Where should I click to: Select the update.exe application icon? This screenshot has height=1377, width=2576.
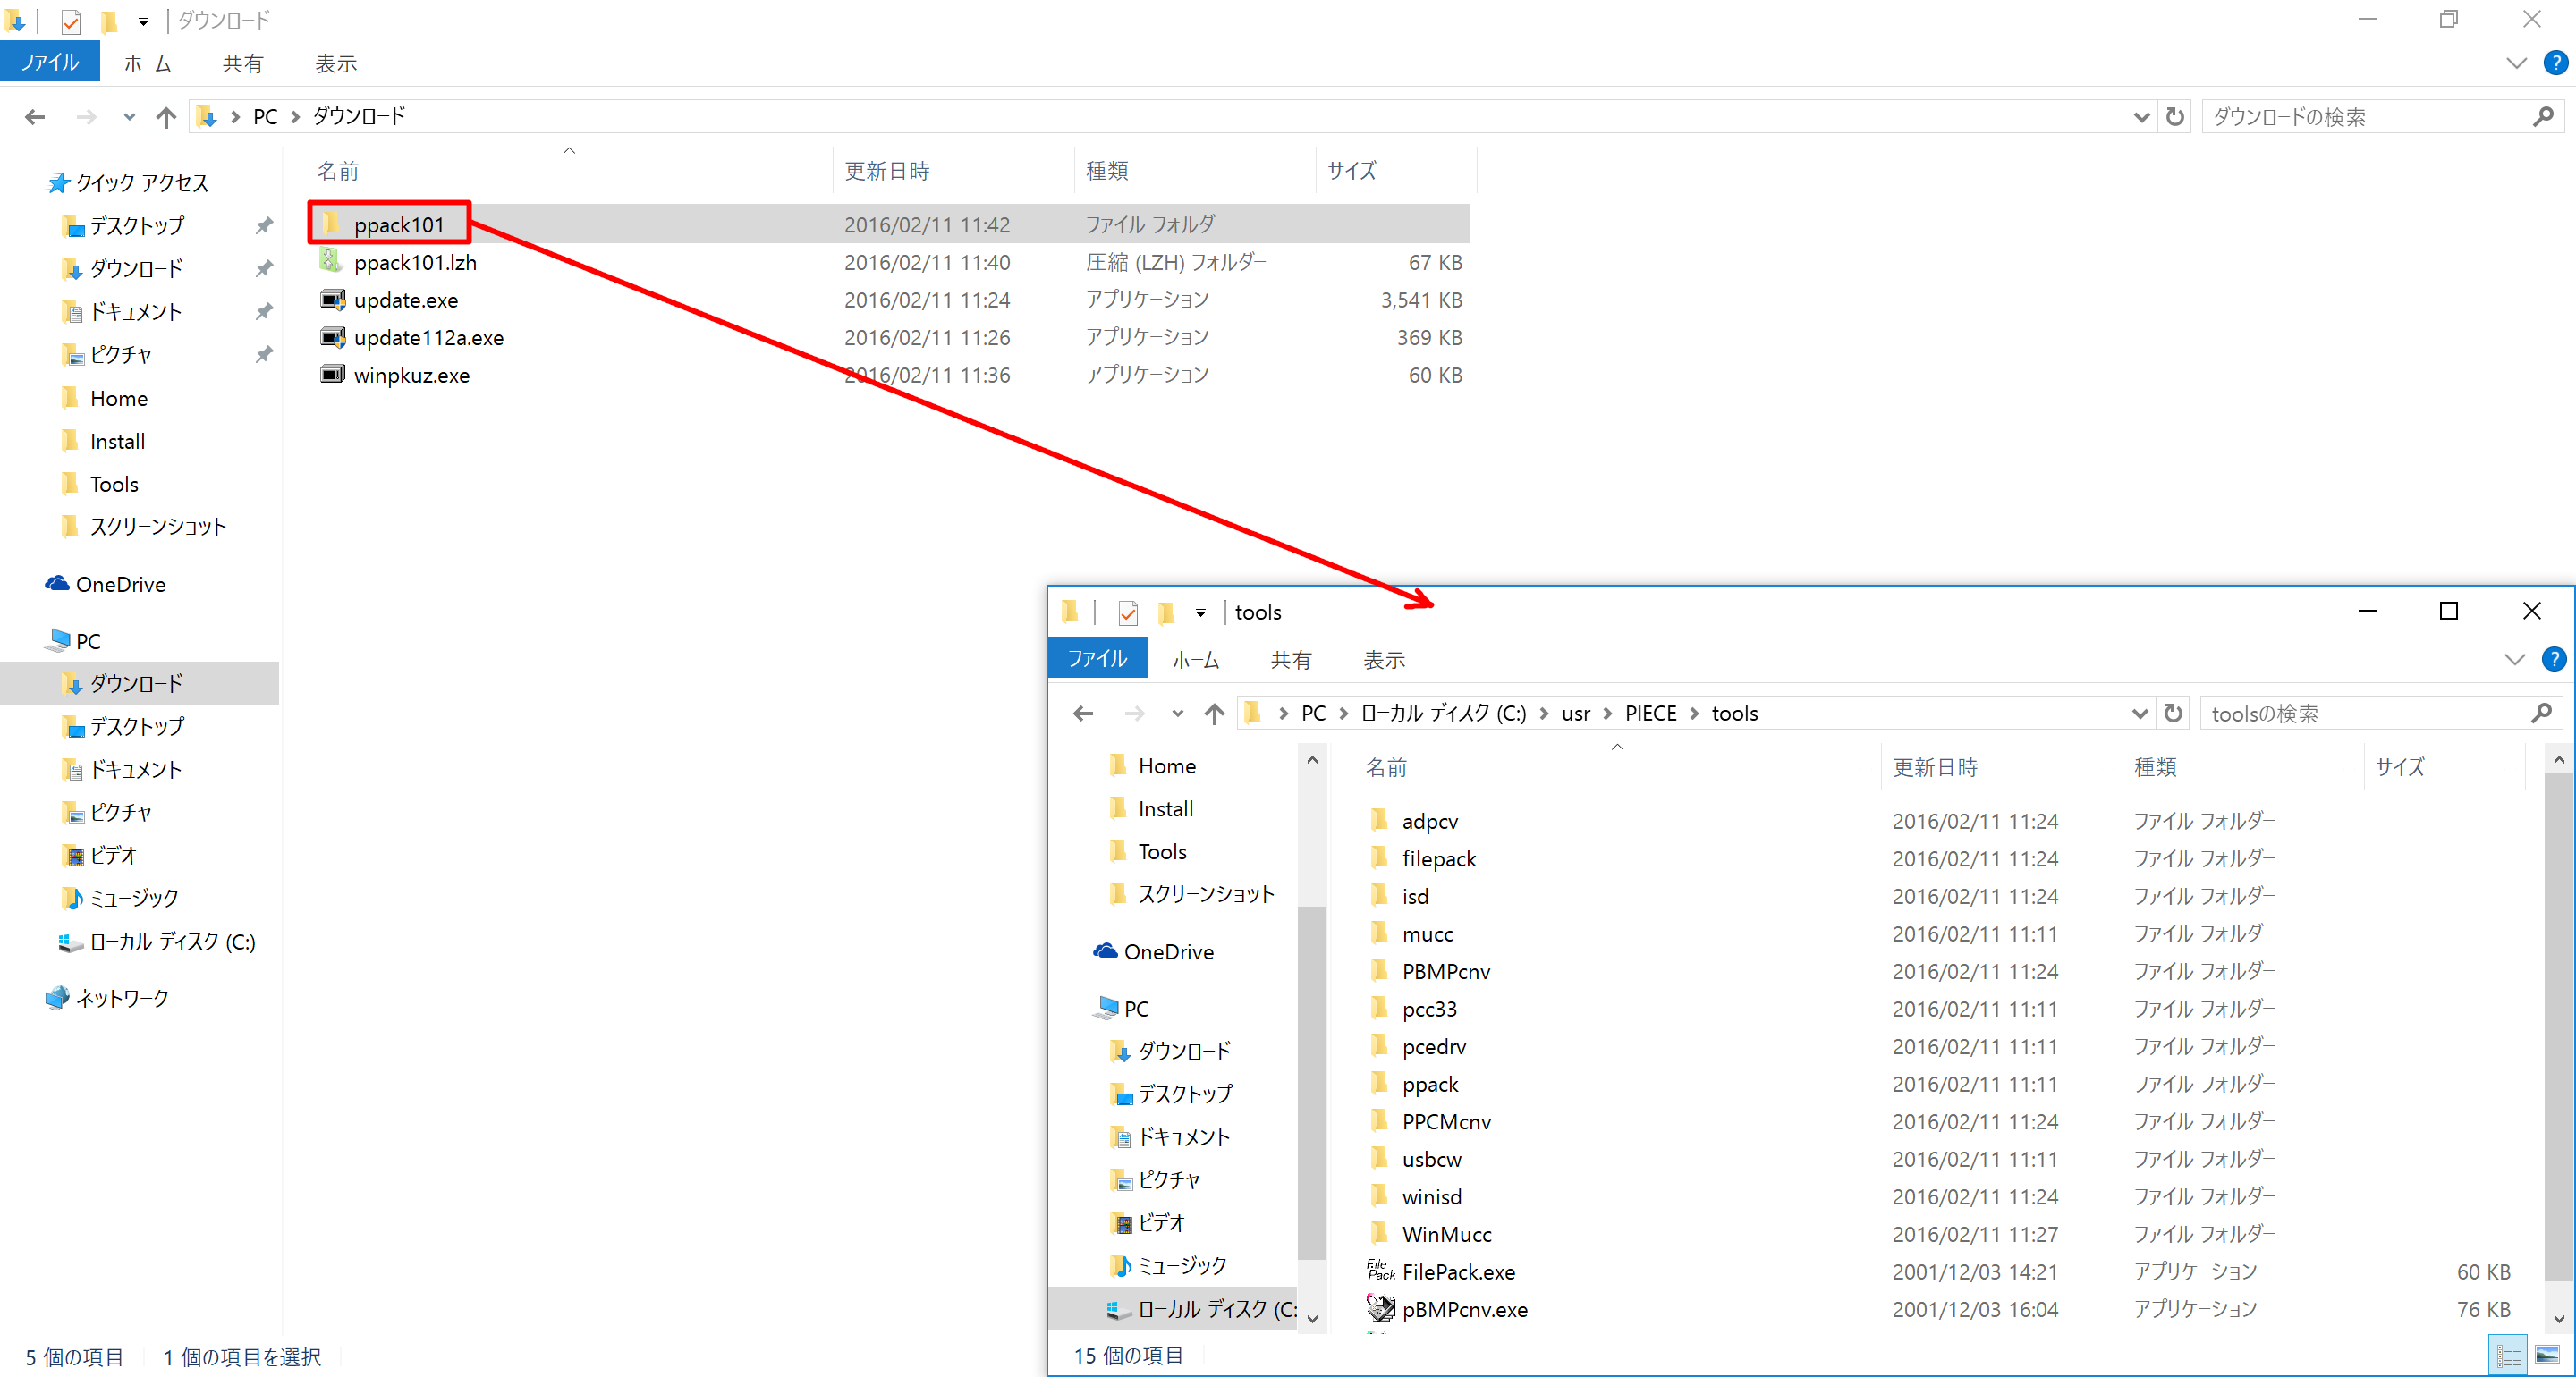pos(332,300)
